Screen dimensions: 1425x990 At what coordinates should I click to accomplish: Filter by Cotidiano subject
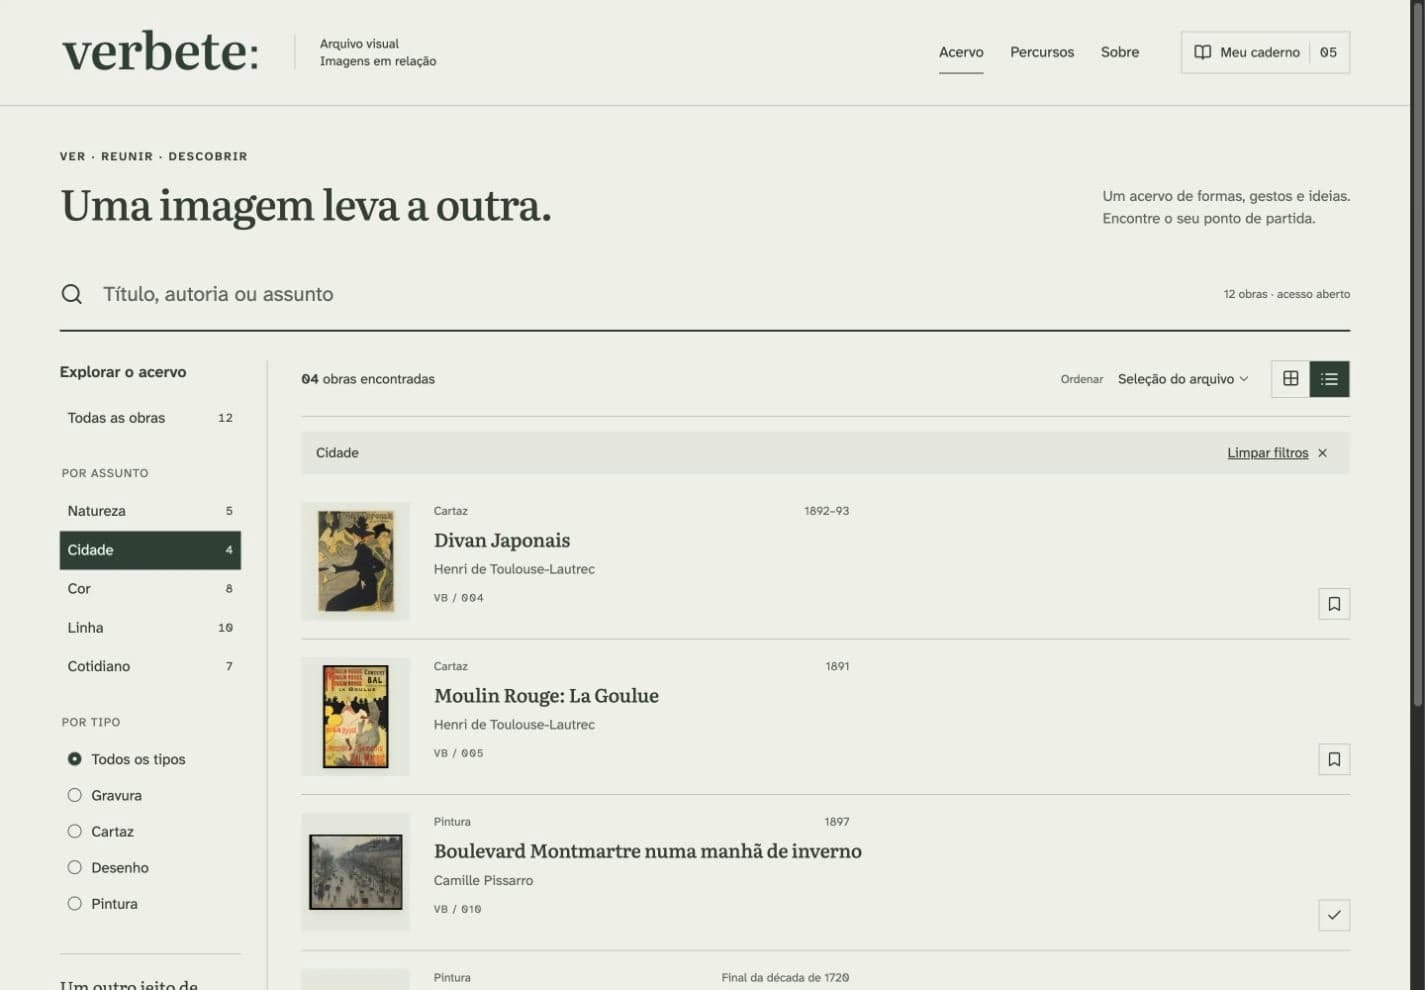(x=150, y=666)
